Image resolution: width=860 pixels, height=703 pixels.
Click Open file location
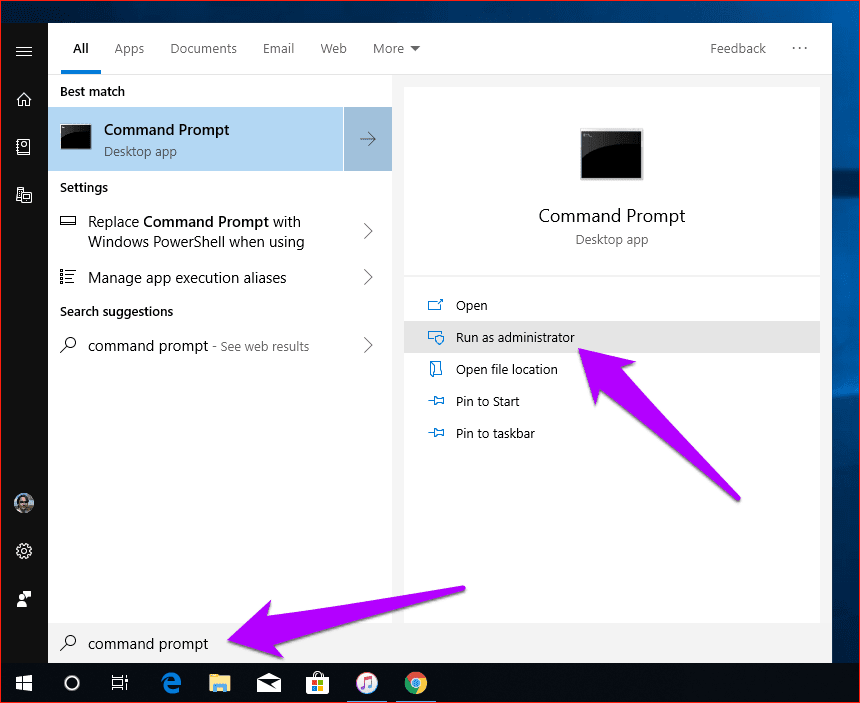coord(612,369)
